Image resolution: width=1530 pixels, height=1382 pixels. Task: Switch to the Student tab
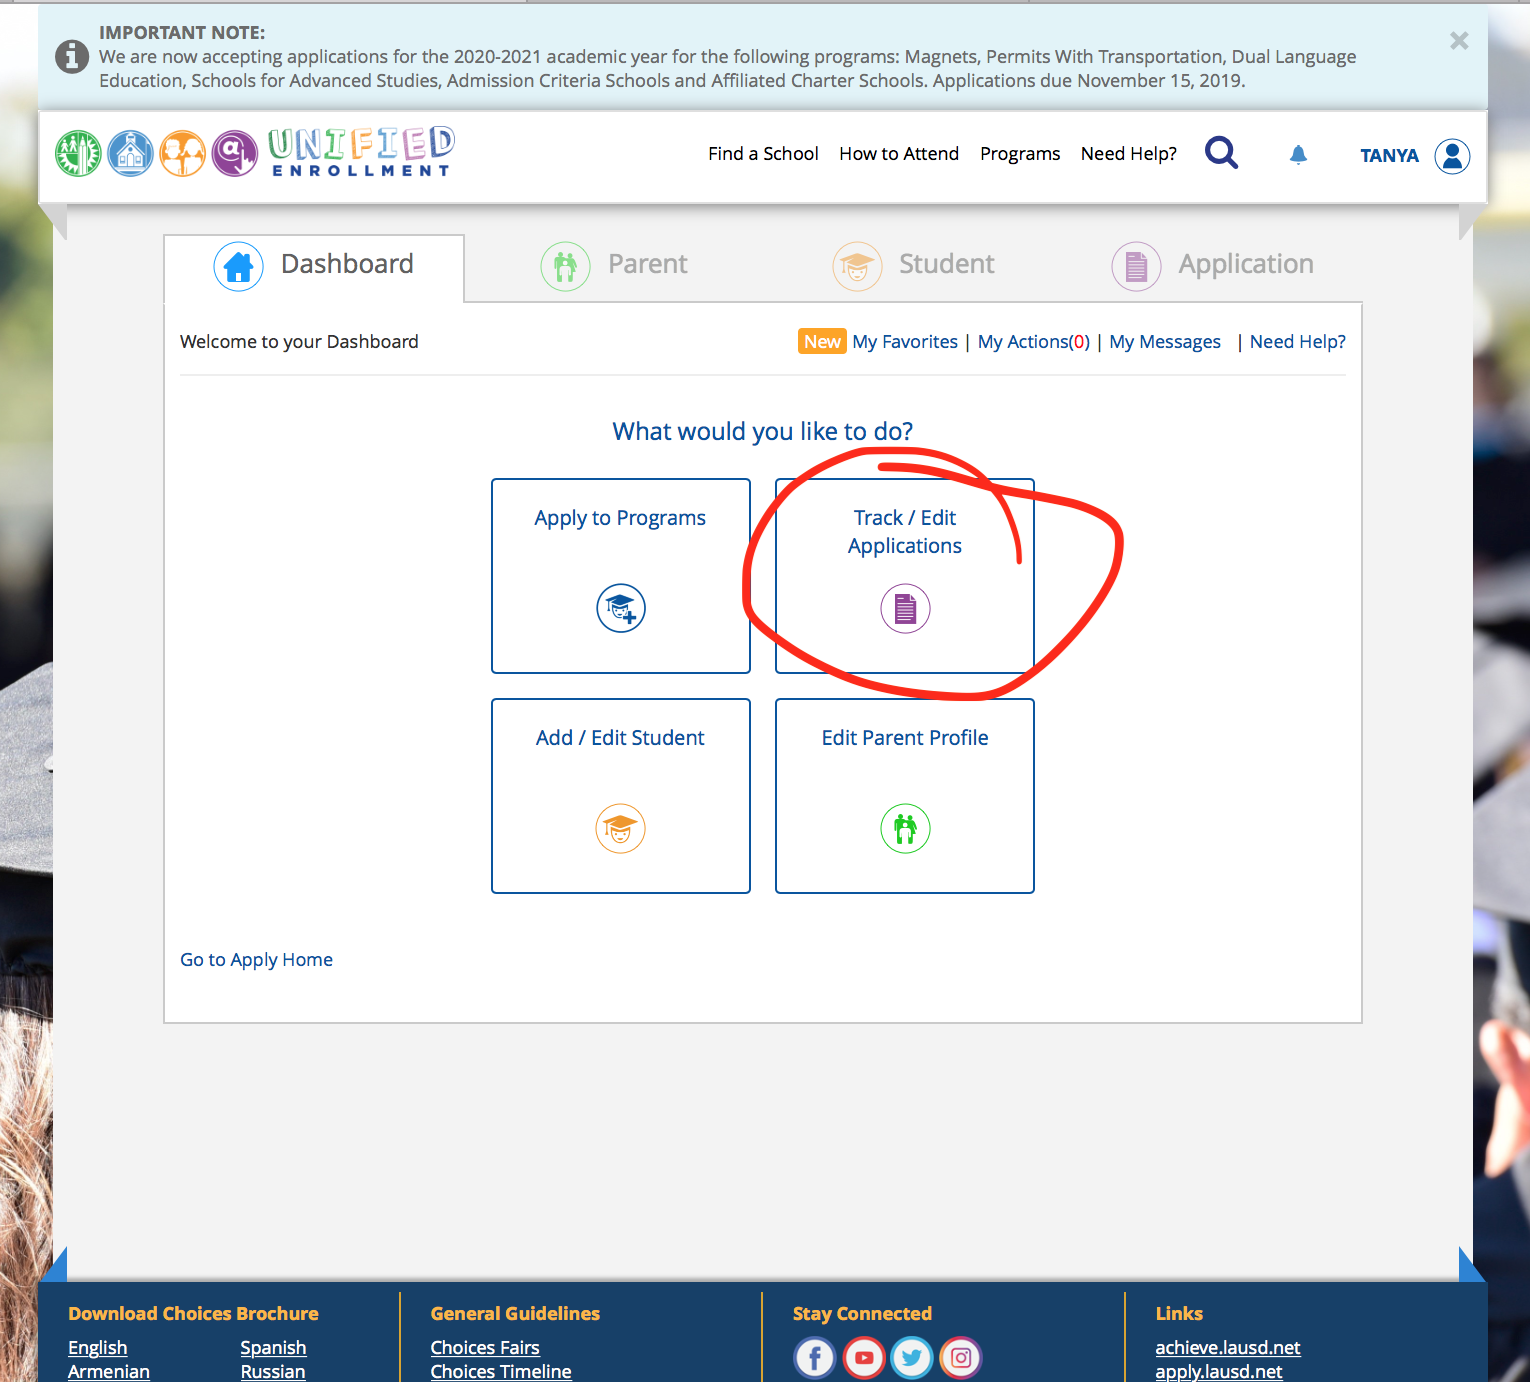point(914,265)
